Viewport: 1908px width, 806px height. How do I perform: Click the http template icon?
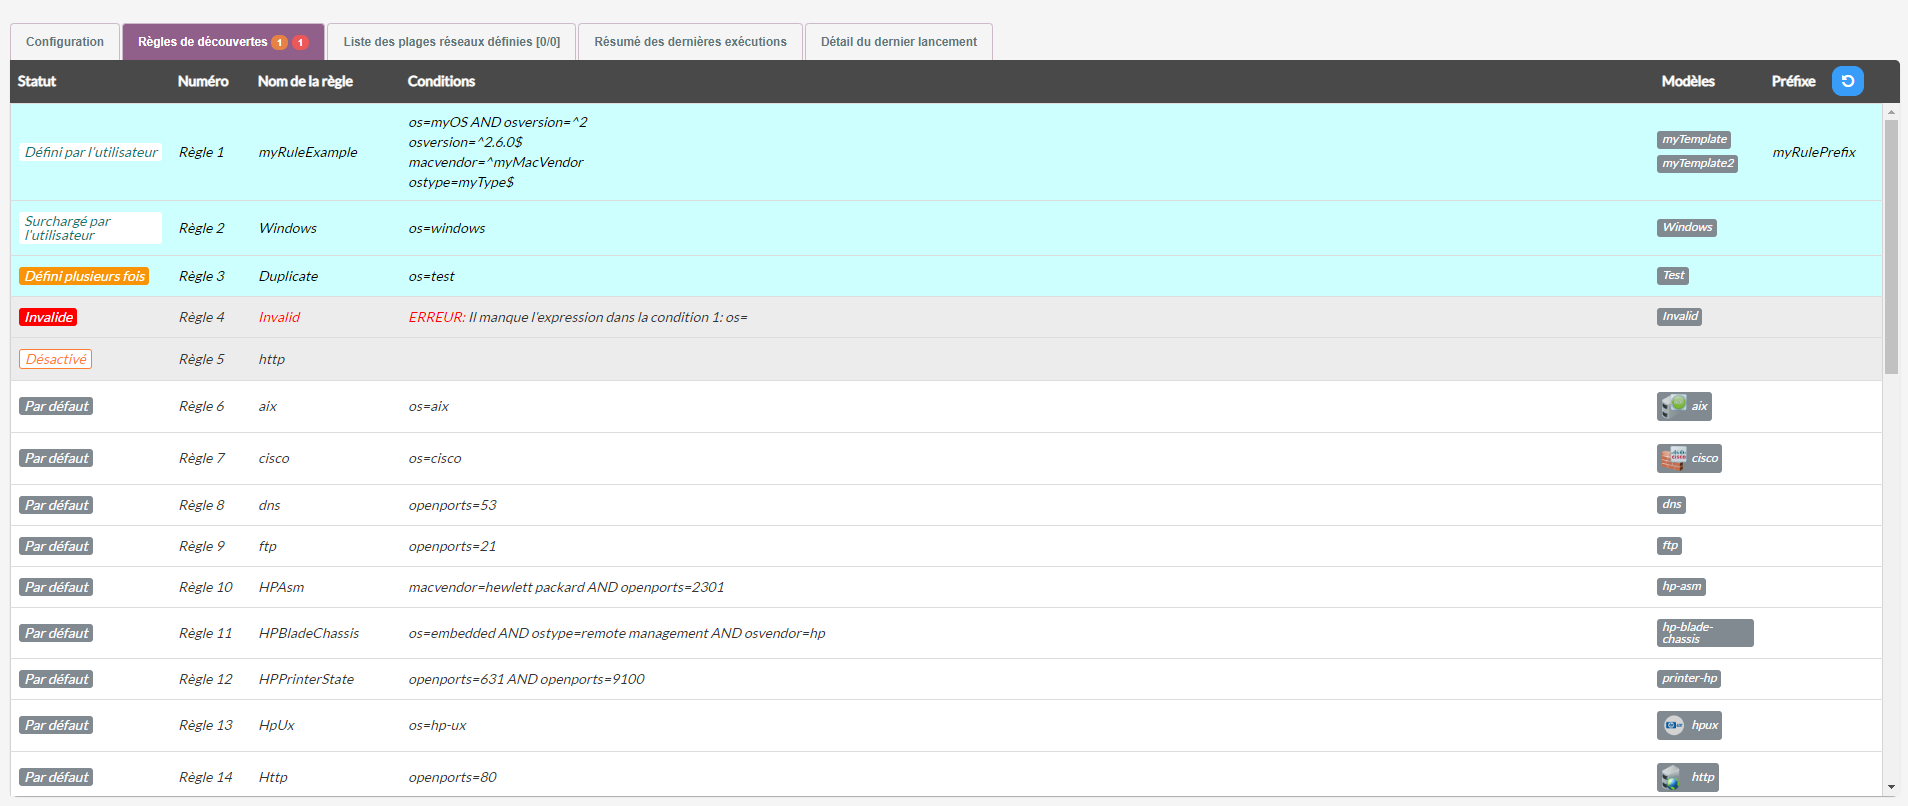coord(1672,777)
